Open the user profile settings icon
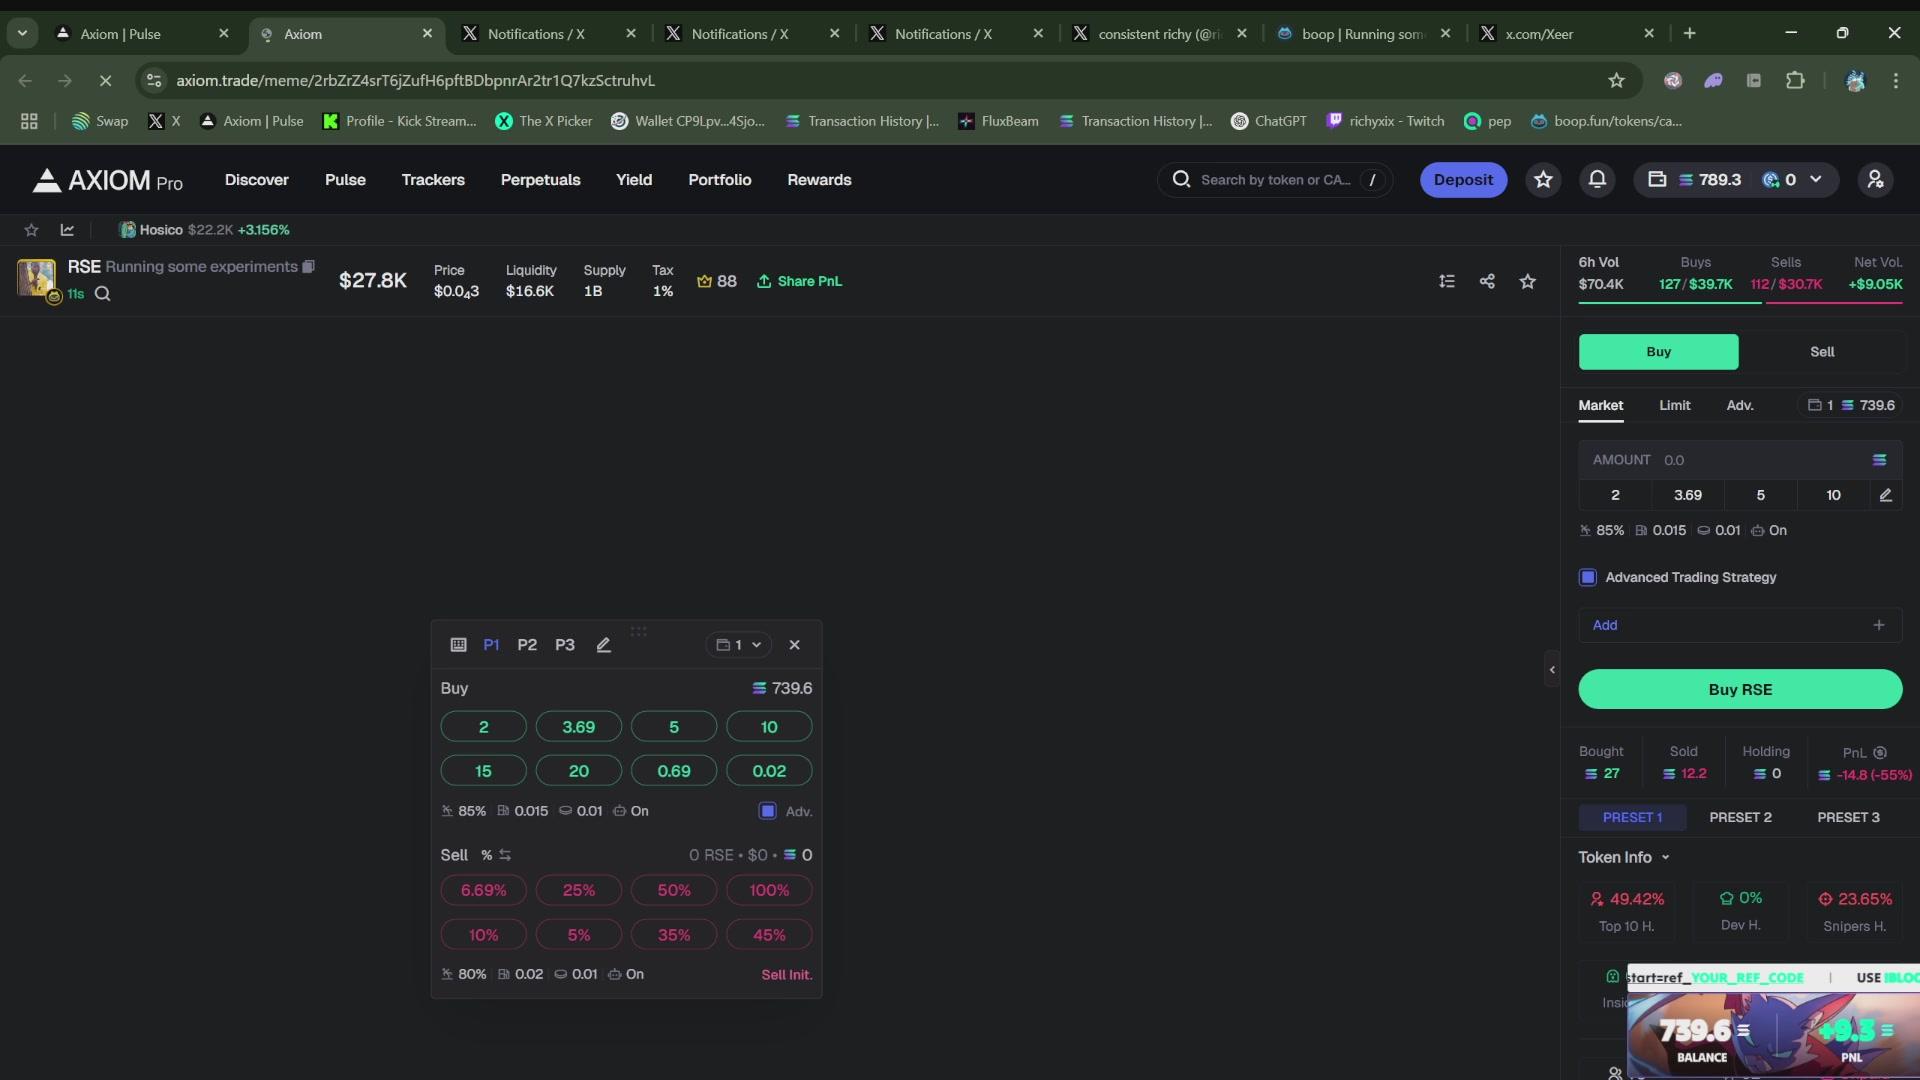Viewport: 1920px width, 1080px height. click(1875, 180)
